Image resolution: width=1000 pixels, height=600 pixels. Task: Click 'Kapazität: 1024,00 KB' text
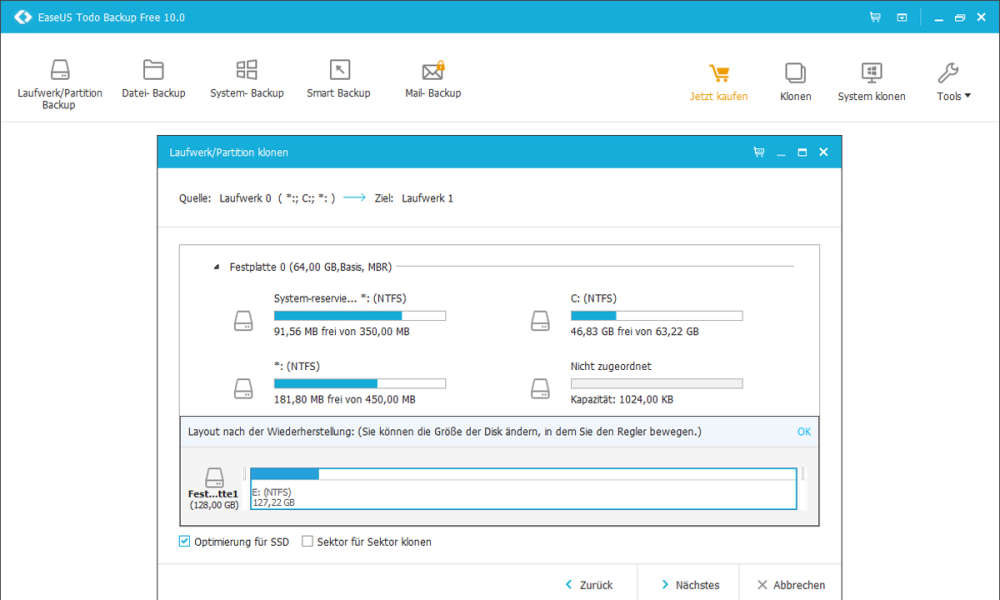click(x=622, y=400)
